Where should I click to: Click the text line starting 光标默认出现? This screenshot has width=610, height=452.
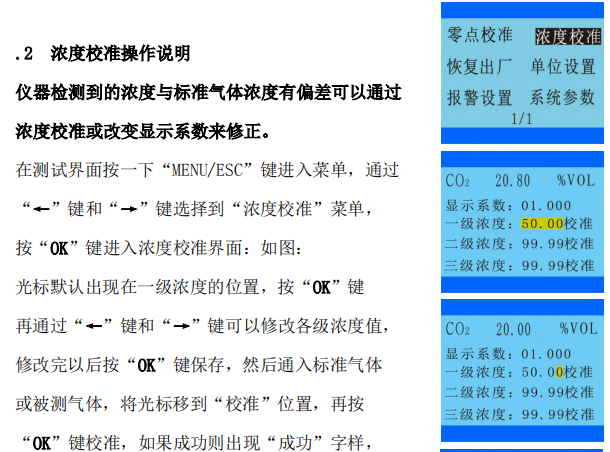[x=190, y=286]
